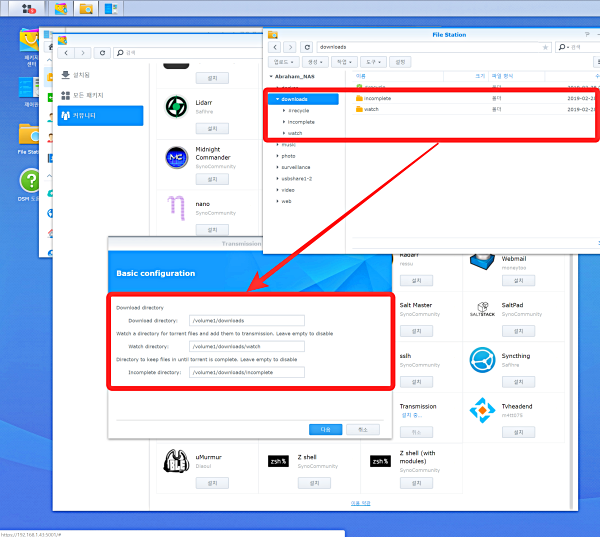
Task: Select the incomplete folder row in file list
Action: pos(474,98)
